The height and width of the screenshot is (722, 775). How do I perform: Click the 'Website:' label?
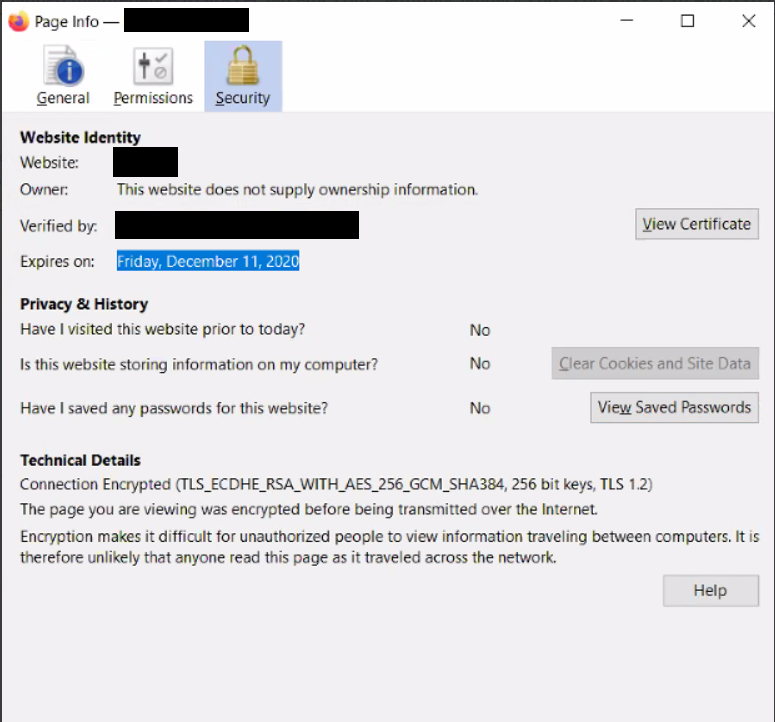coord(49,163)
